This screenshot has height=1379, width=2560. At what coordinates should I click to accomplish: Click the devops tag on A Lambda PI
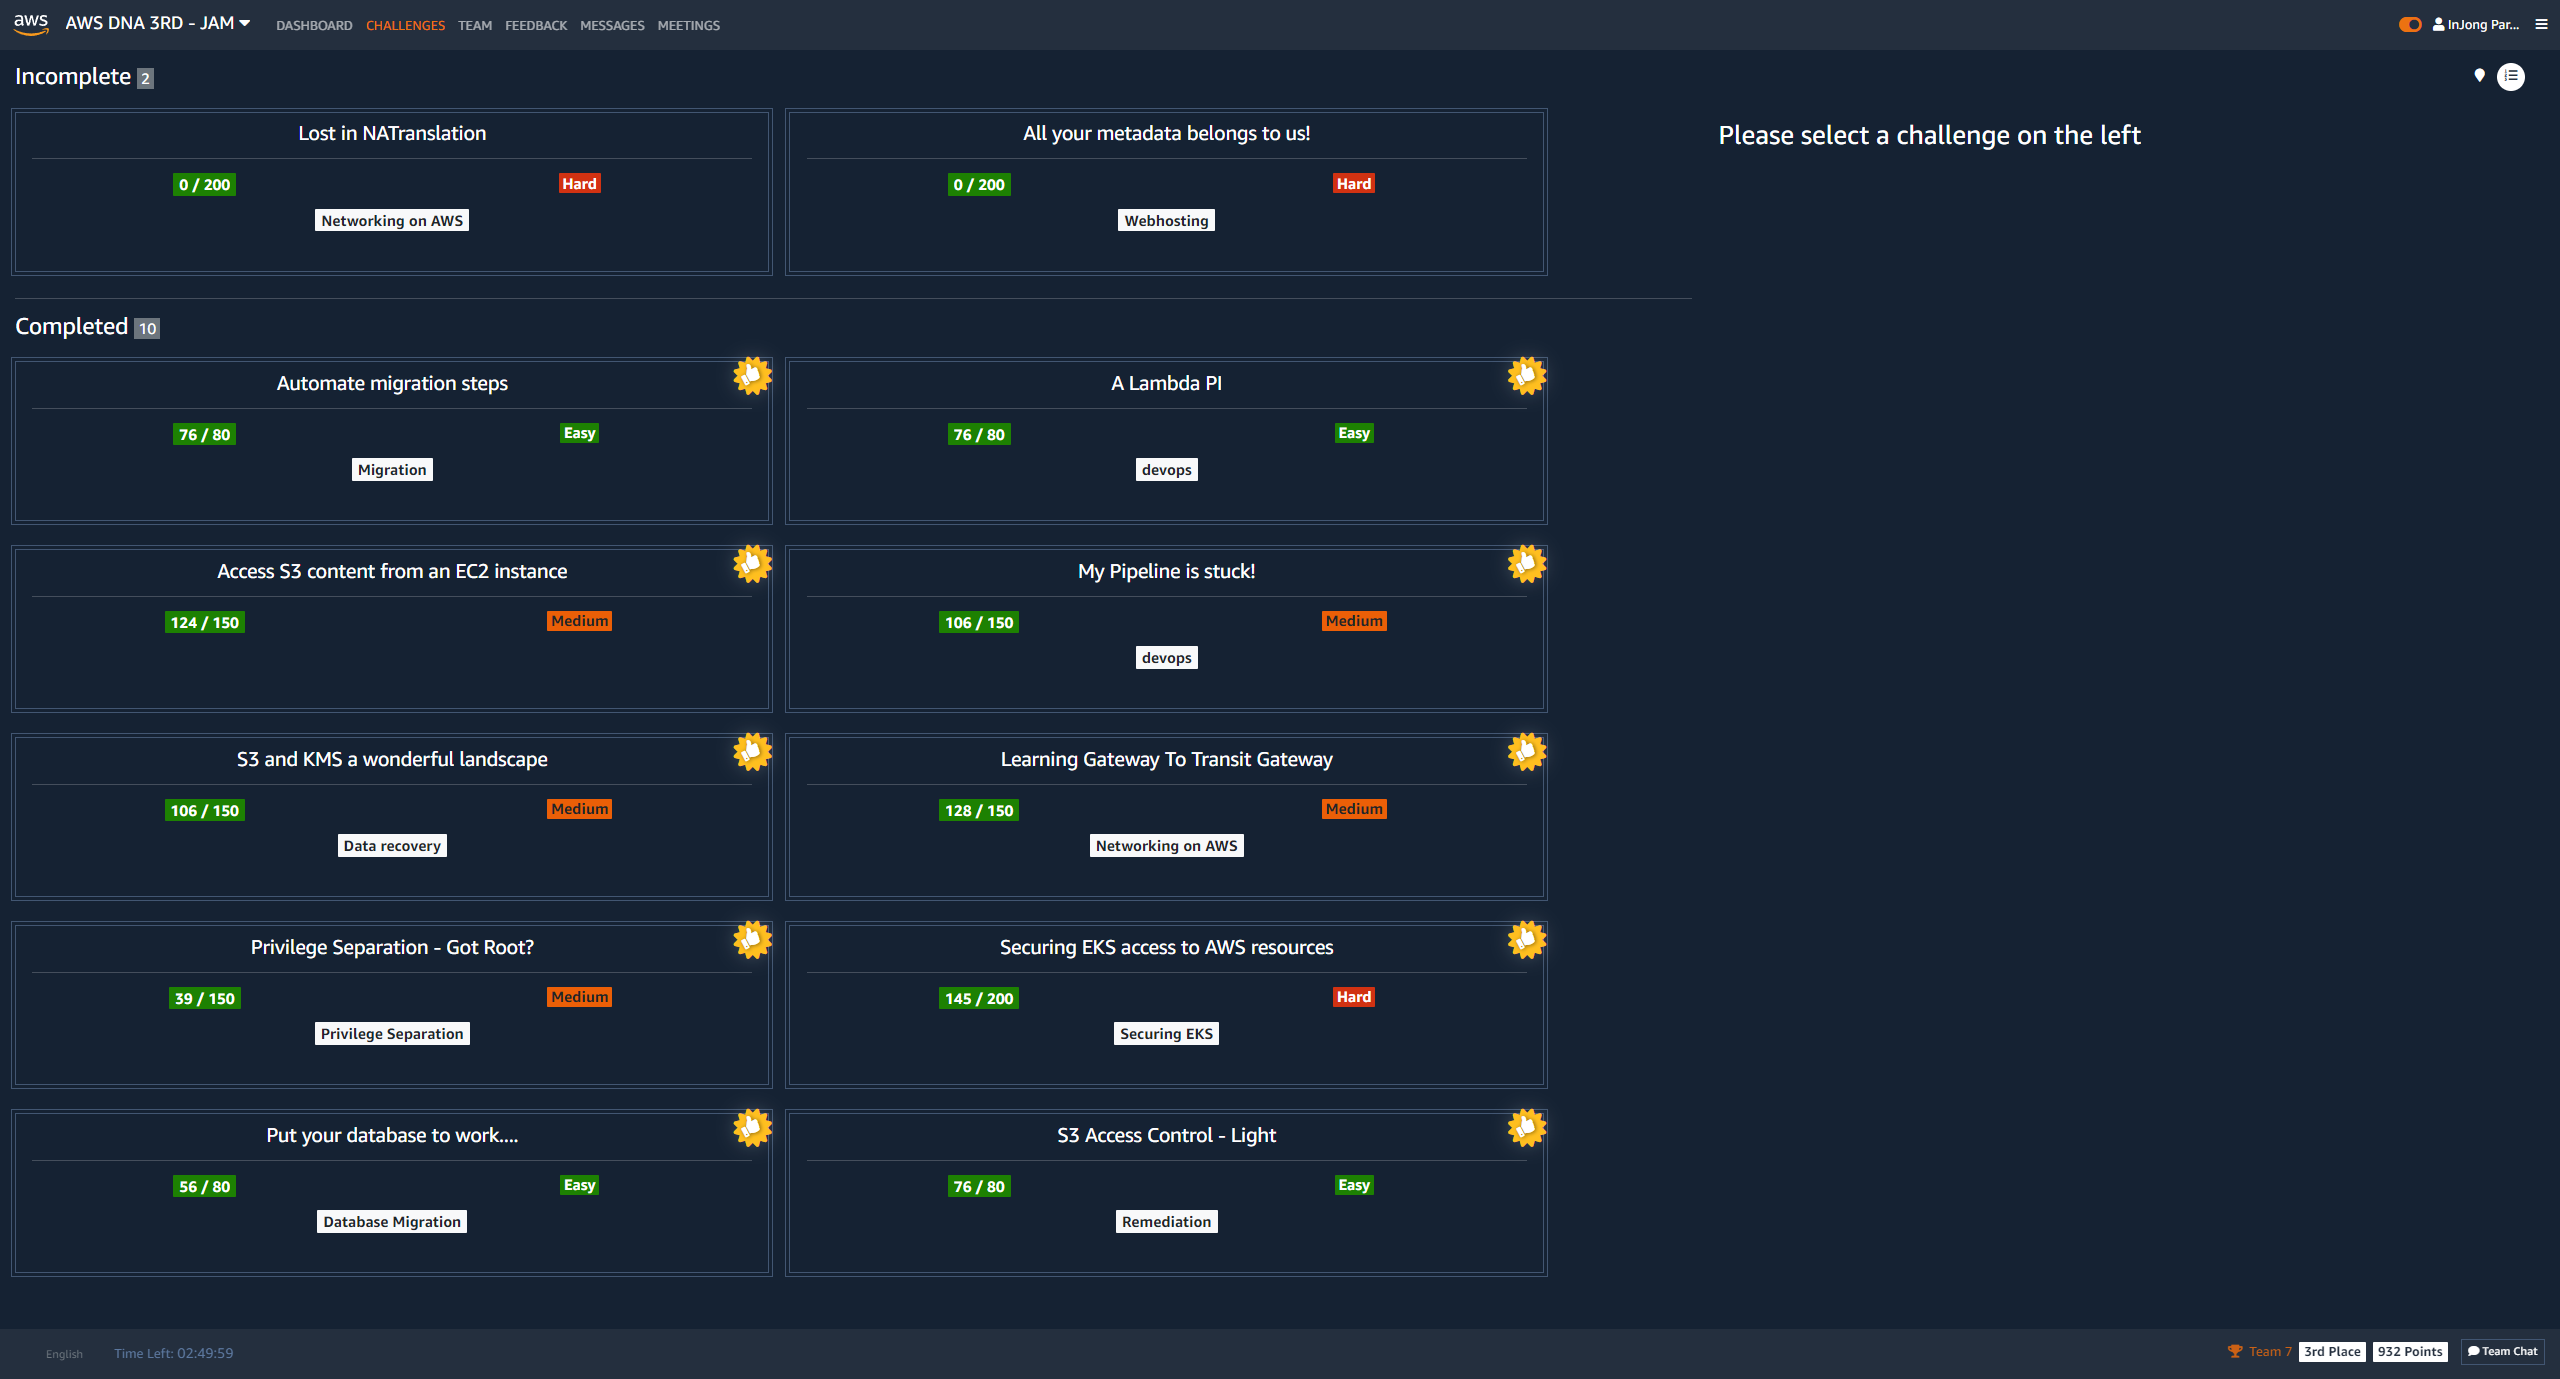tap(1166, 470)
